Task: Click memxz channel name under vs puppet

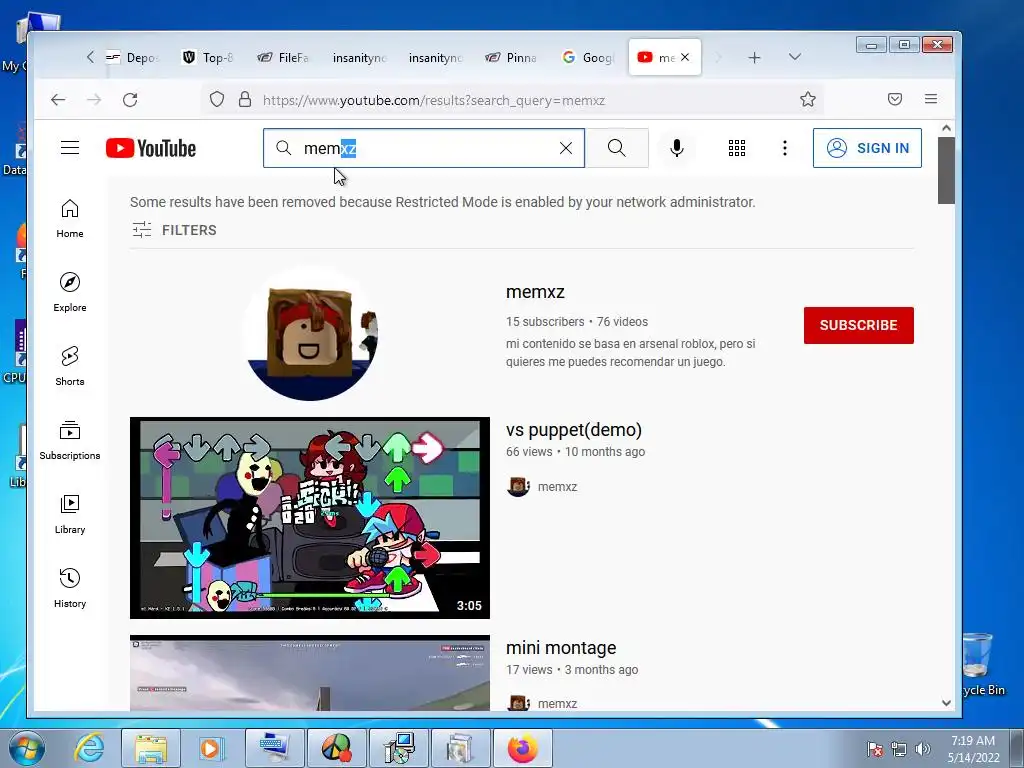Action: (x=557, y=487)
